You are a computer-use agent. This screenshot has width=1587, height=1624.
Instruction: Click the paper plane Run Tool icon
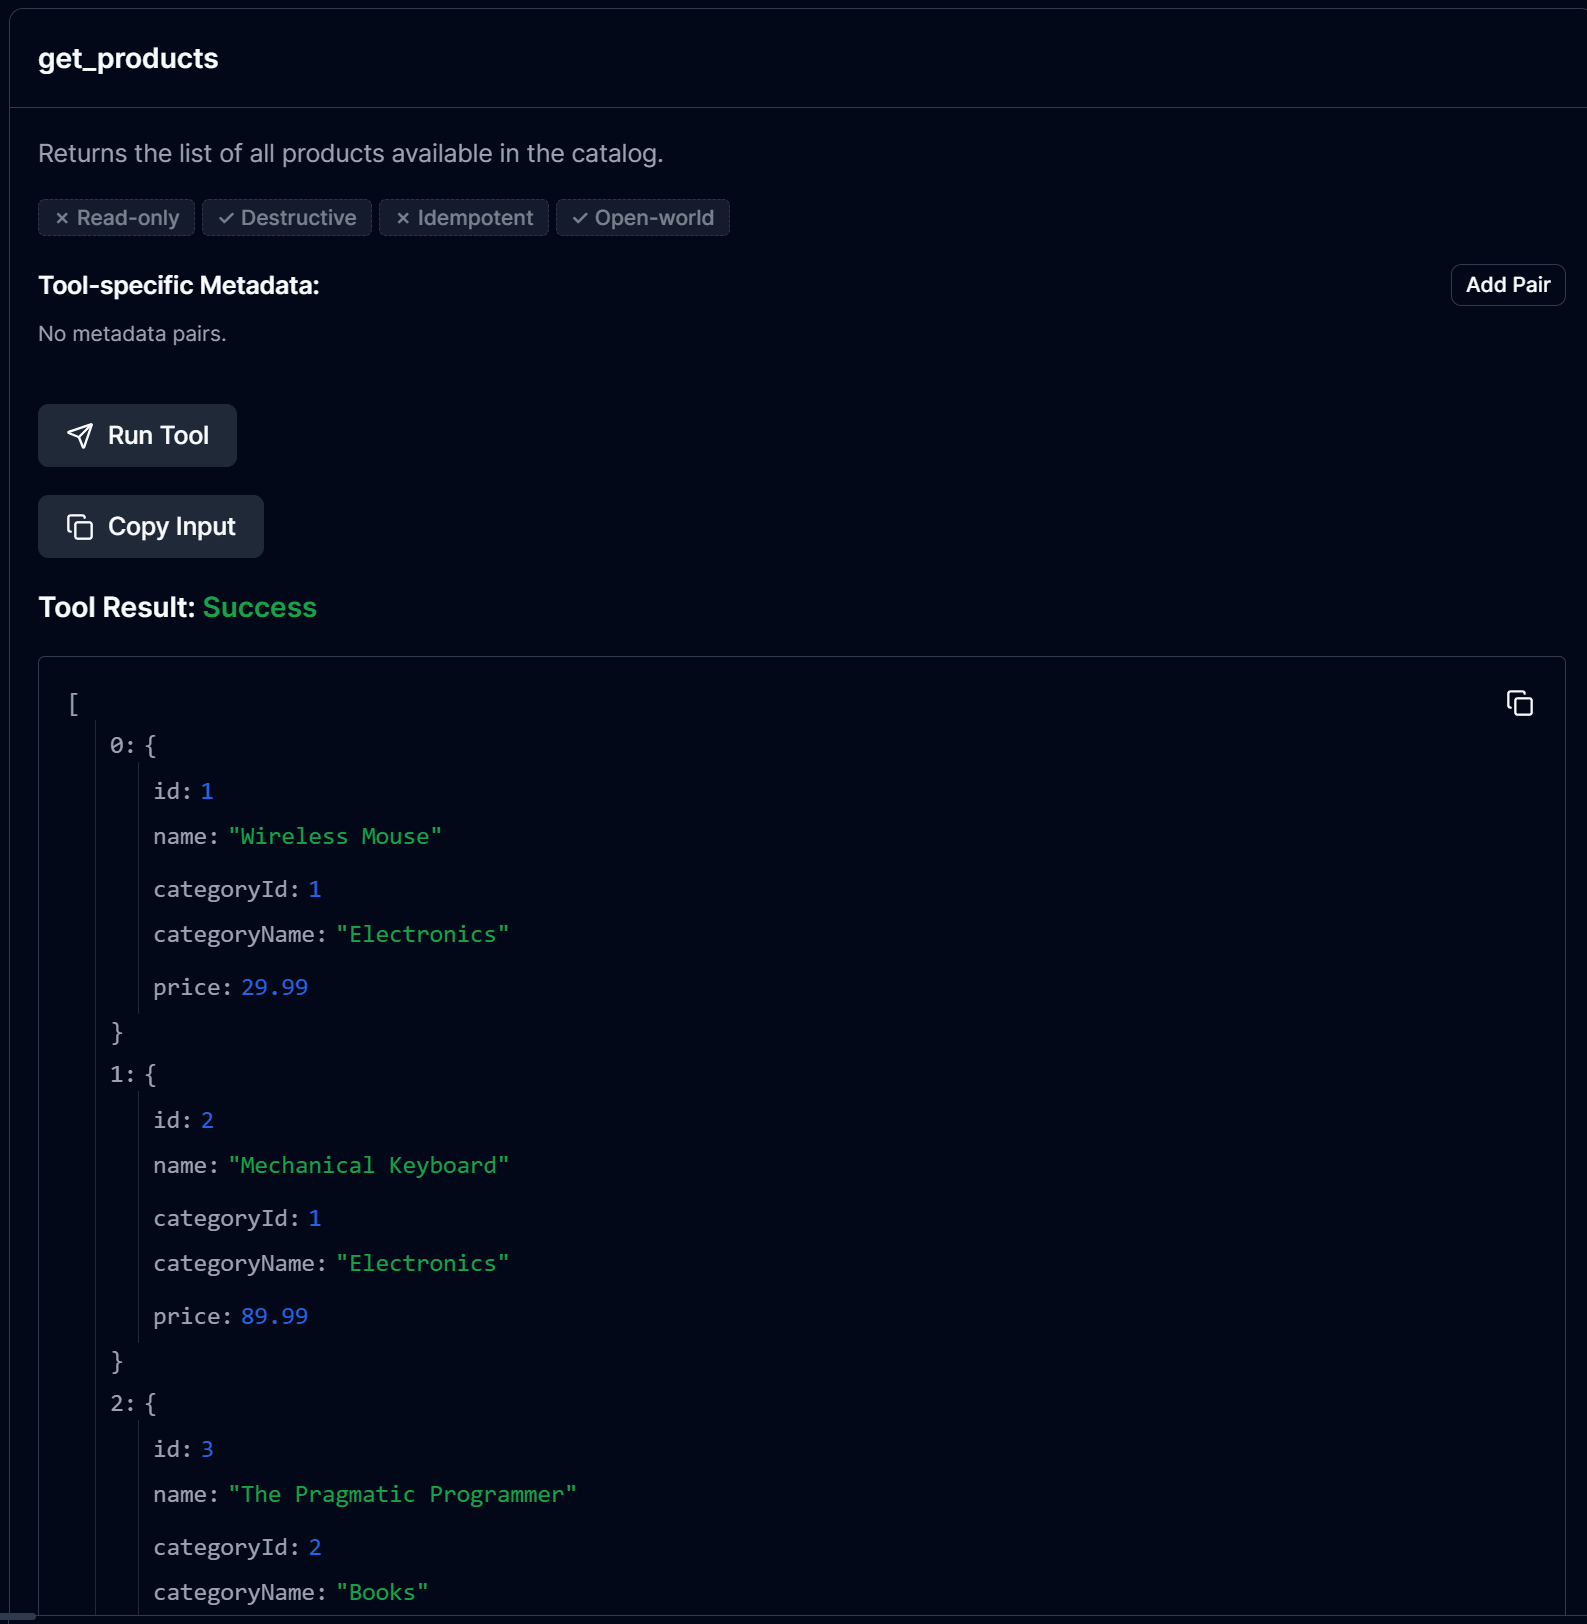coord(80,435)
